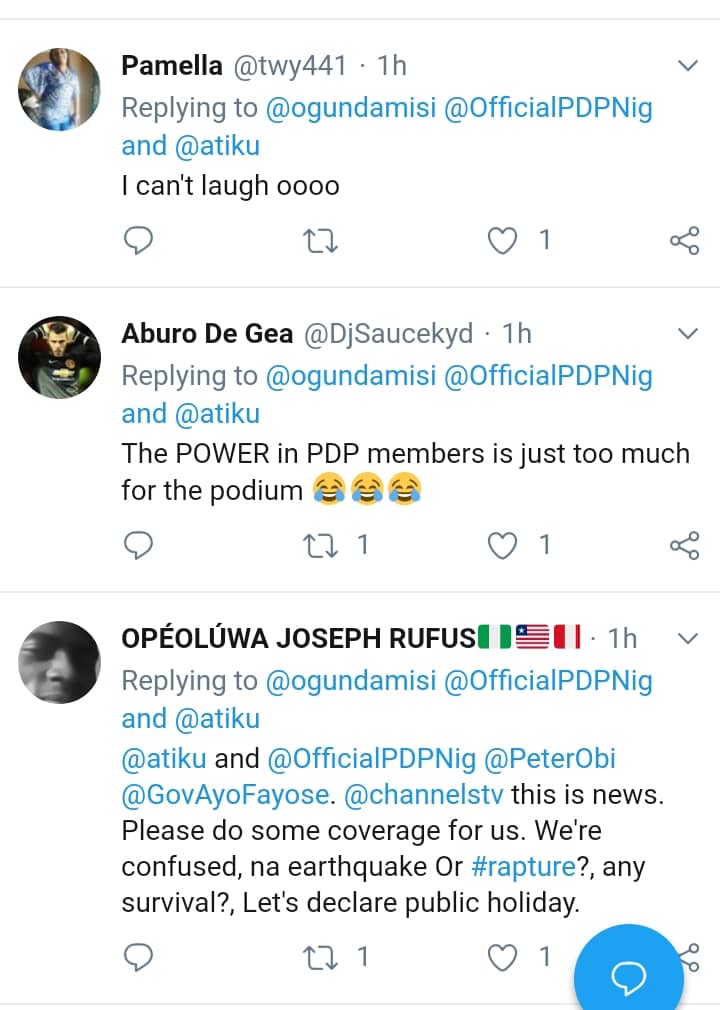The height and width of the screenshot is (1010, 720).
Task: Expand options chevron on Aburo De Gea's tweet
Action: pyautogui.click(x=688, y=332)
